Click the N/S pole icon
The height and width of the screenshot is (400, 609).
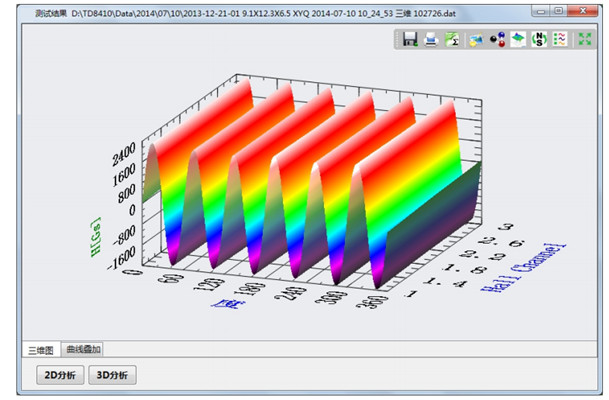coord(539,39)
